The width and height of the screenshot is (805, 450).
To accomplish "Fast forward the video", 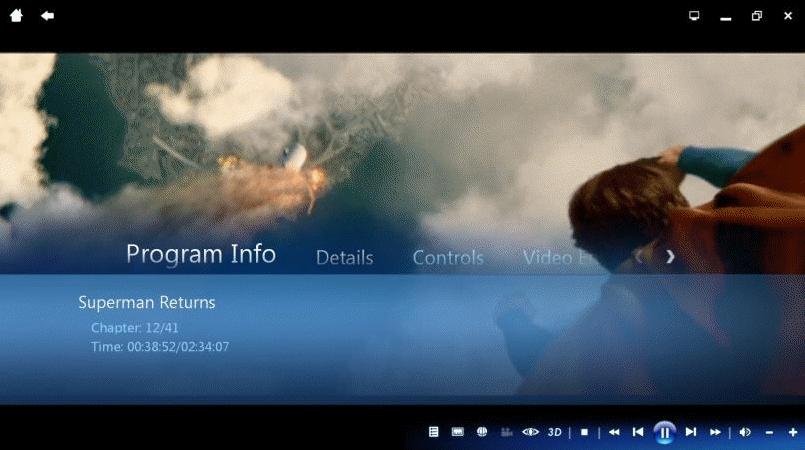I will click(x=715, y=432).
